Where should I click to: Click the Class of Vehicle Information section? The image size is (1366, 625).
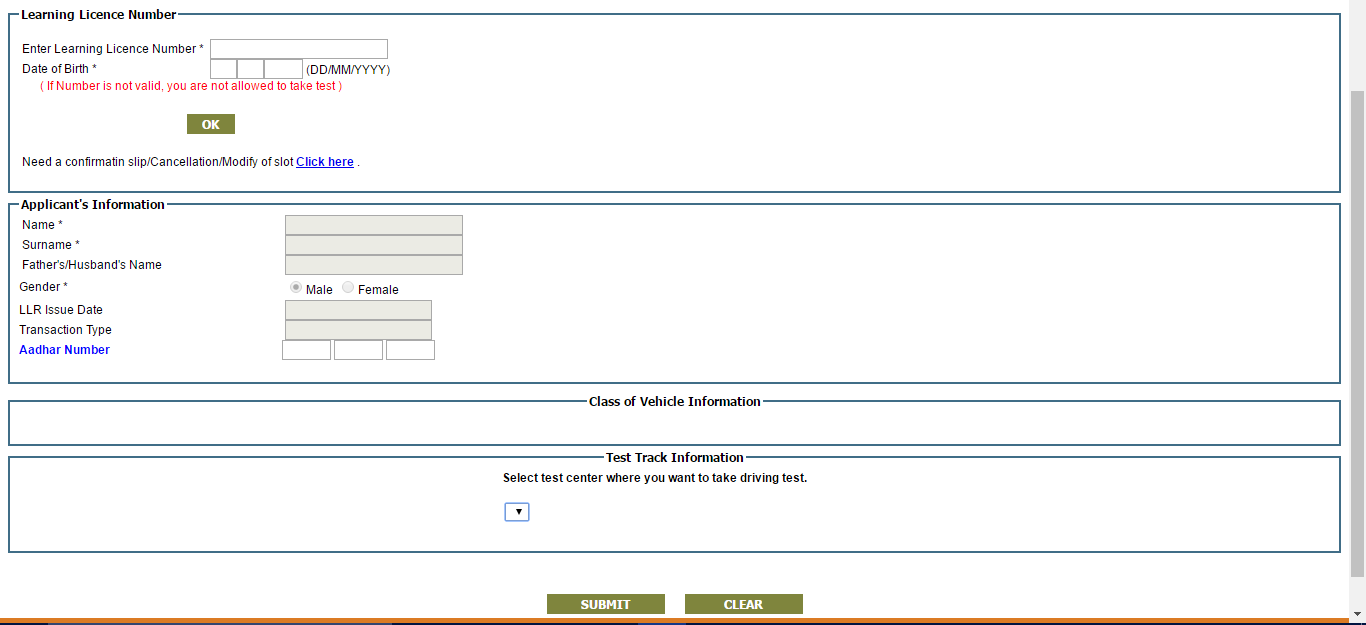pos(675,422)
